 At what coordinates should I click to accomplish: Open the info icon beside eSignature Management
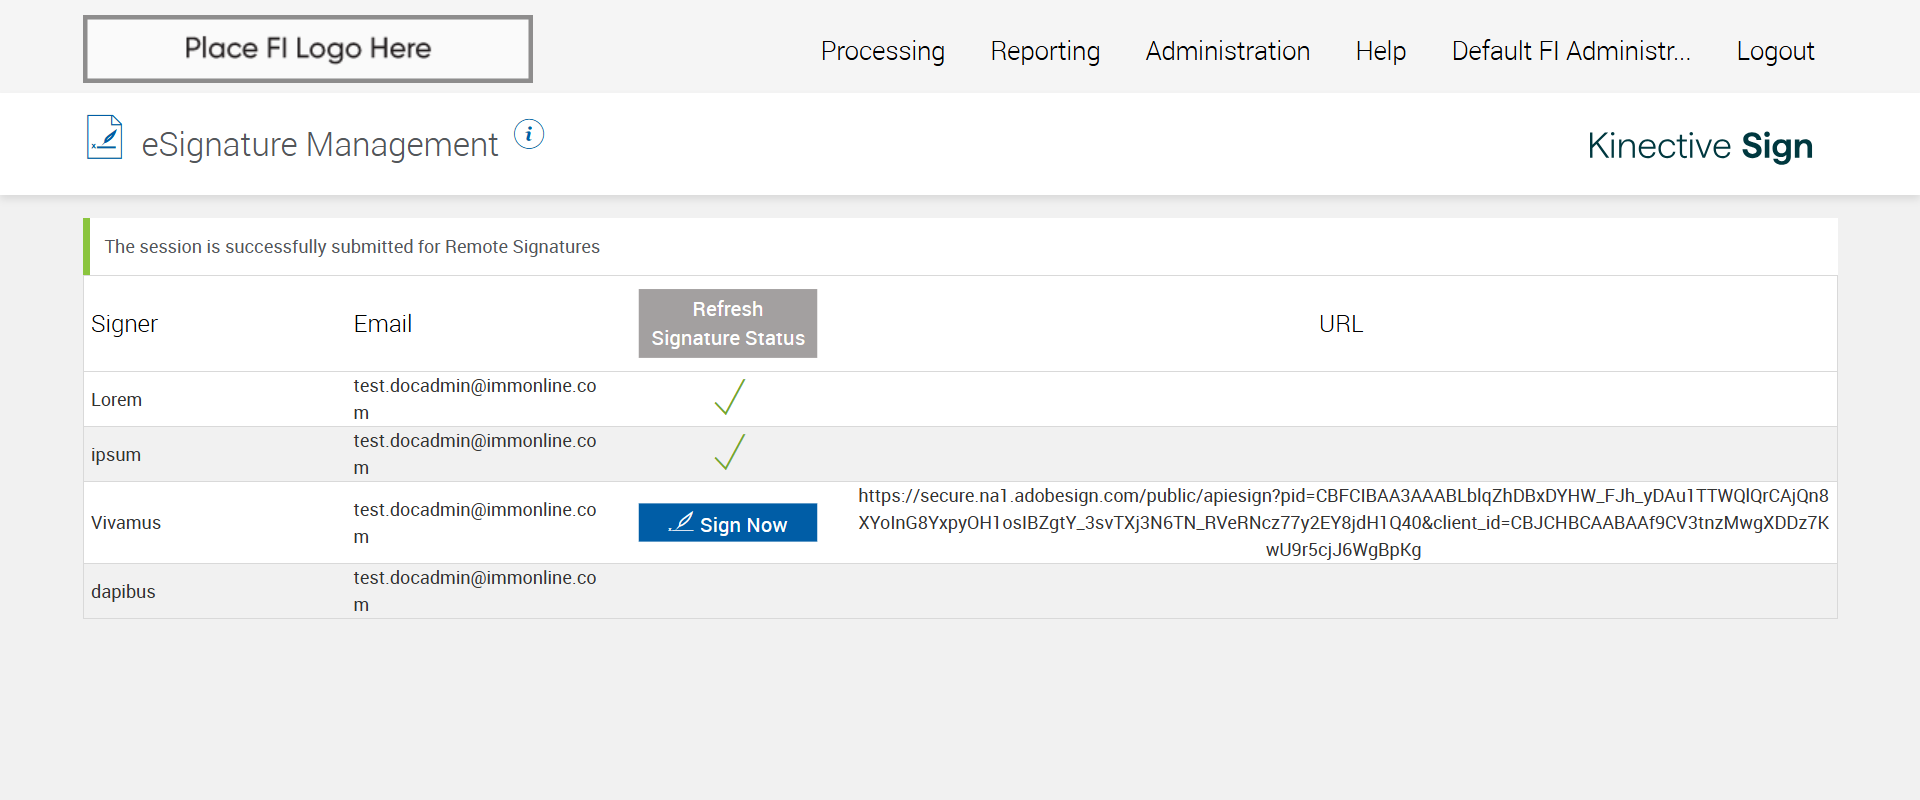tap(529, 134)
